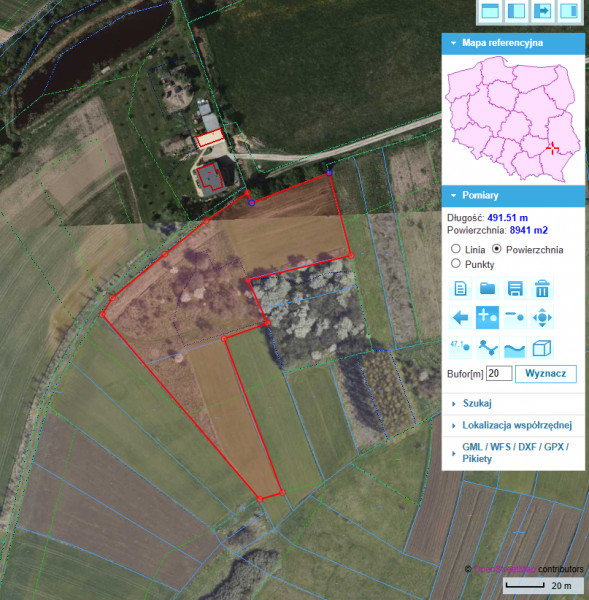Delete the measurement using the trash icon
This screenshot has height=600, width=589.
[x=542, y=288]
